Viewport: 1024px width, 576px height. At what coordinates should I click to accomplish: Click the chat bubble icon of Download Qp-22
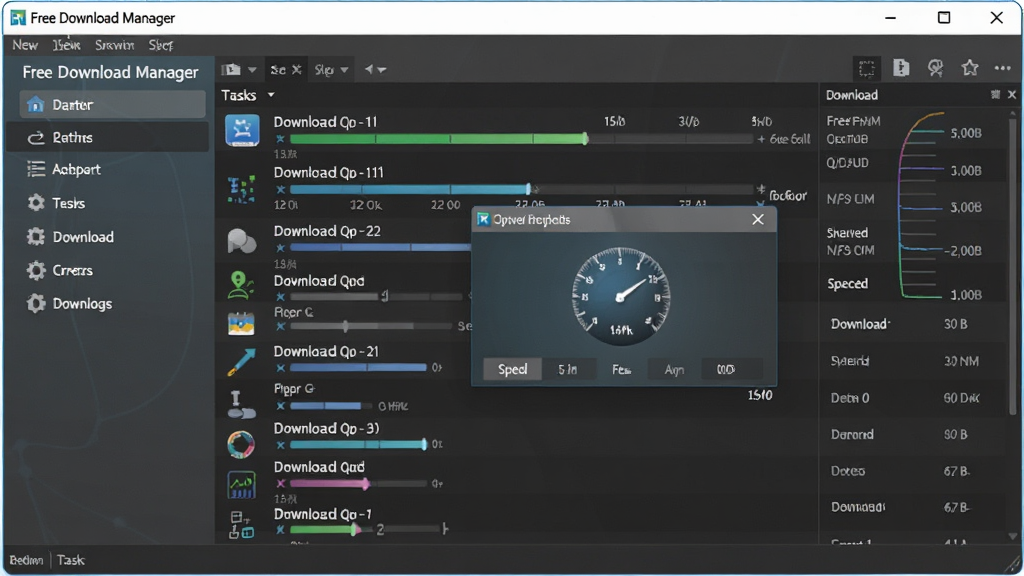[242, 241]
